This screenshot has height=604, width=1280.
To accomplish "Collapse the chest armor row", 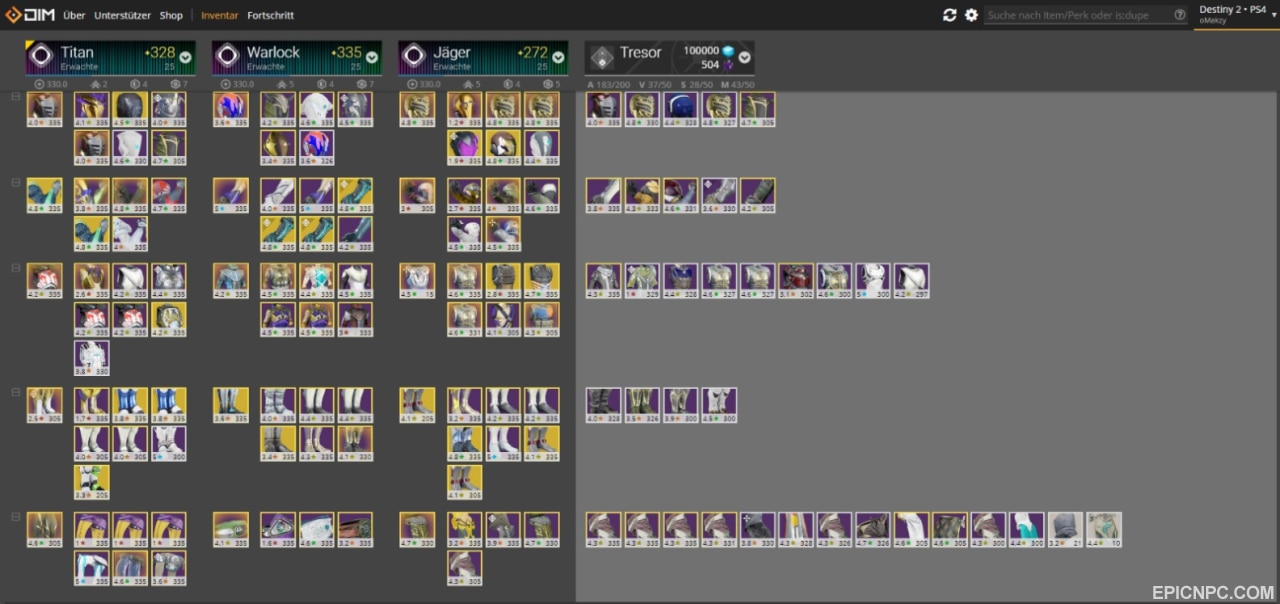I will pos(15,267).
